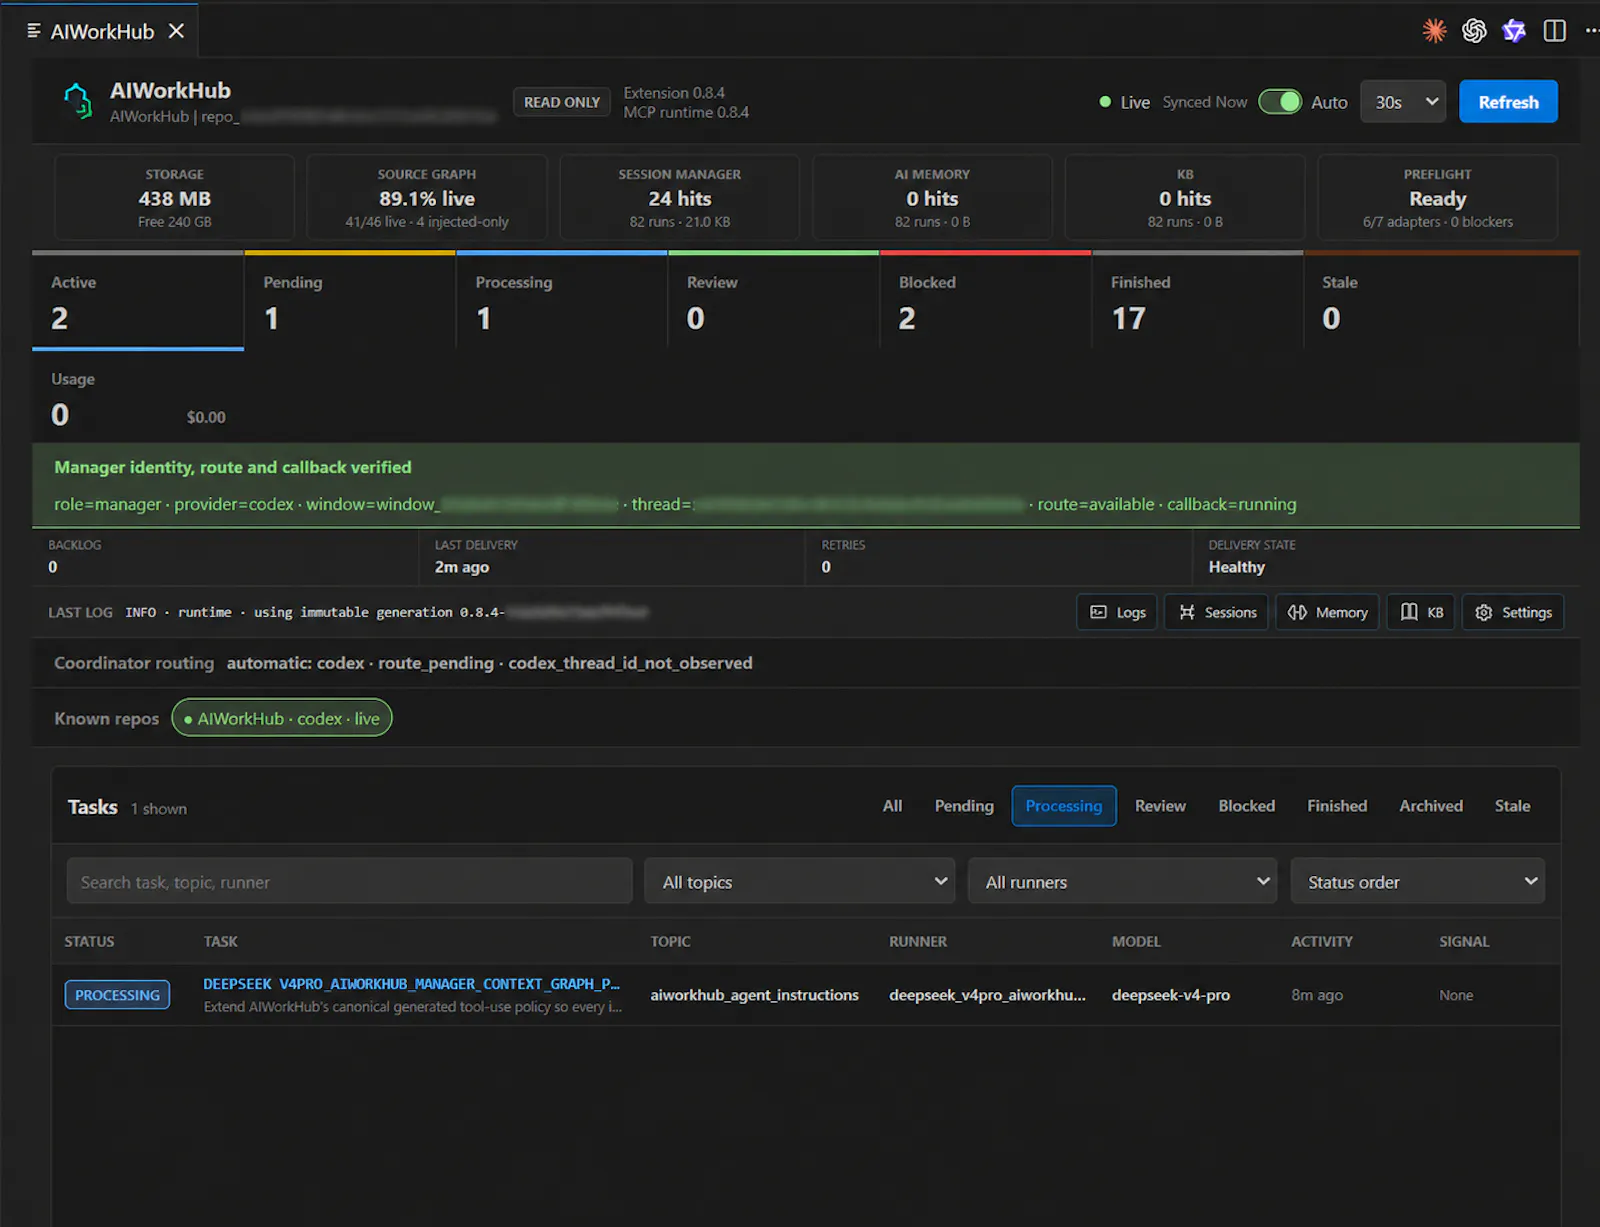Select the Processing status counter showing 1
The width and height of the screenshot is (1600, 1227).
(x=562, y=301)
